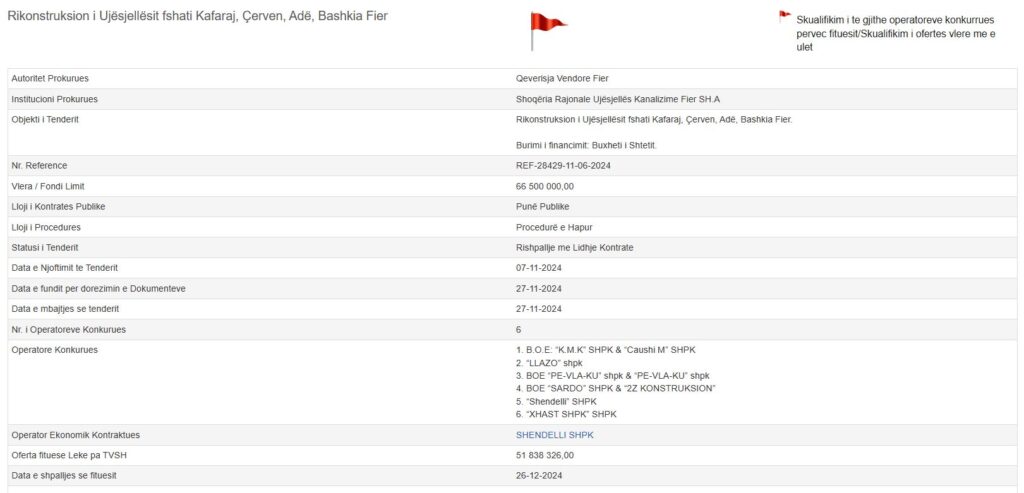Click the Punë Publike contract type value
Screen dimensions: 1024x493
tap(542, 206)
